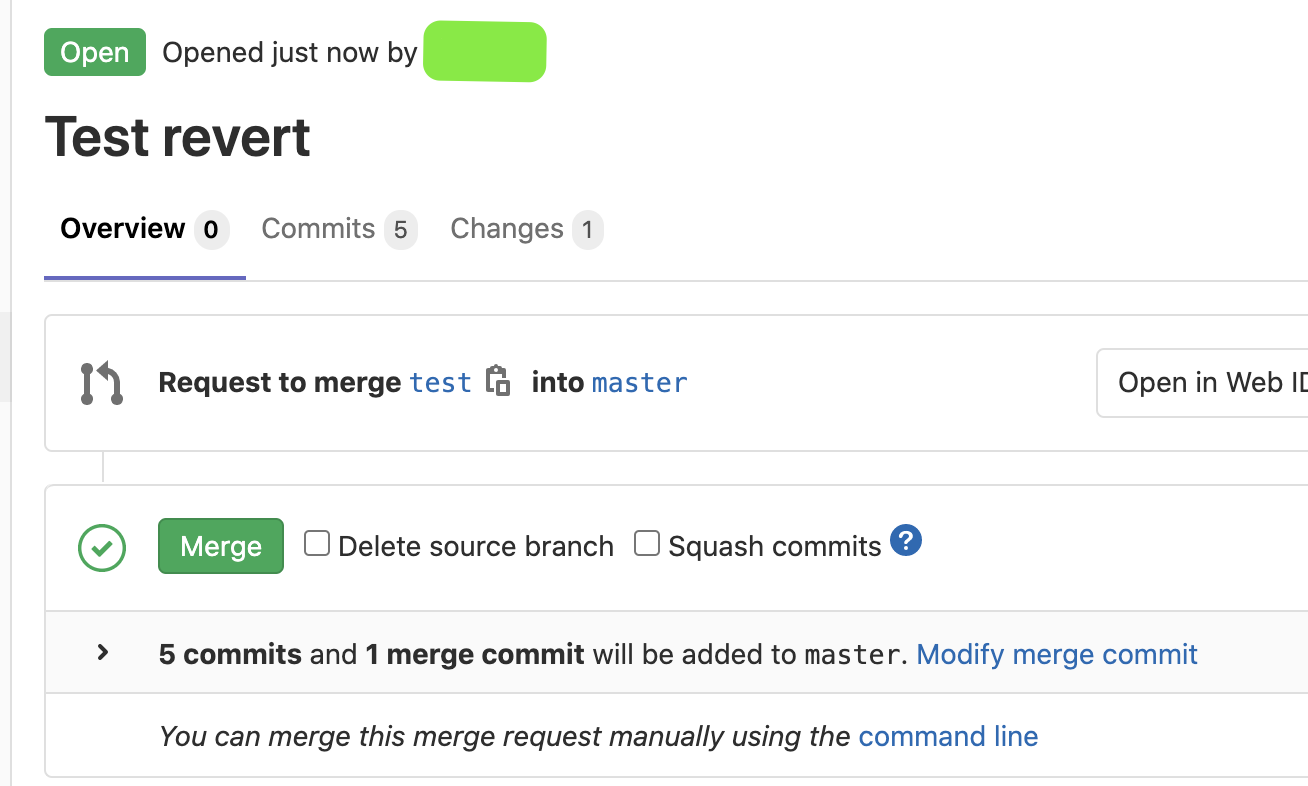The height and width of the screenshot is (786, 1308).
Task: Click the merge request branch icon
Action: point(101,384)
